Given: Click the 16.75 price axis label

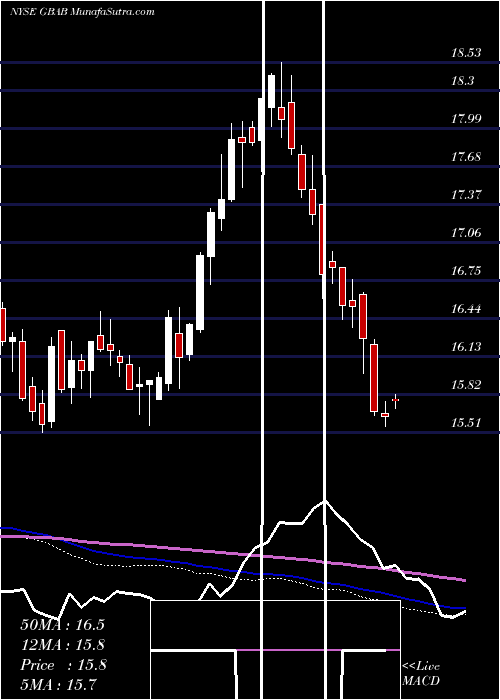Looking at the screenshot, I should click(x=466, y=271).
